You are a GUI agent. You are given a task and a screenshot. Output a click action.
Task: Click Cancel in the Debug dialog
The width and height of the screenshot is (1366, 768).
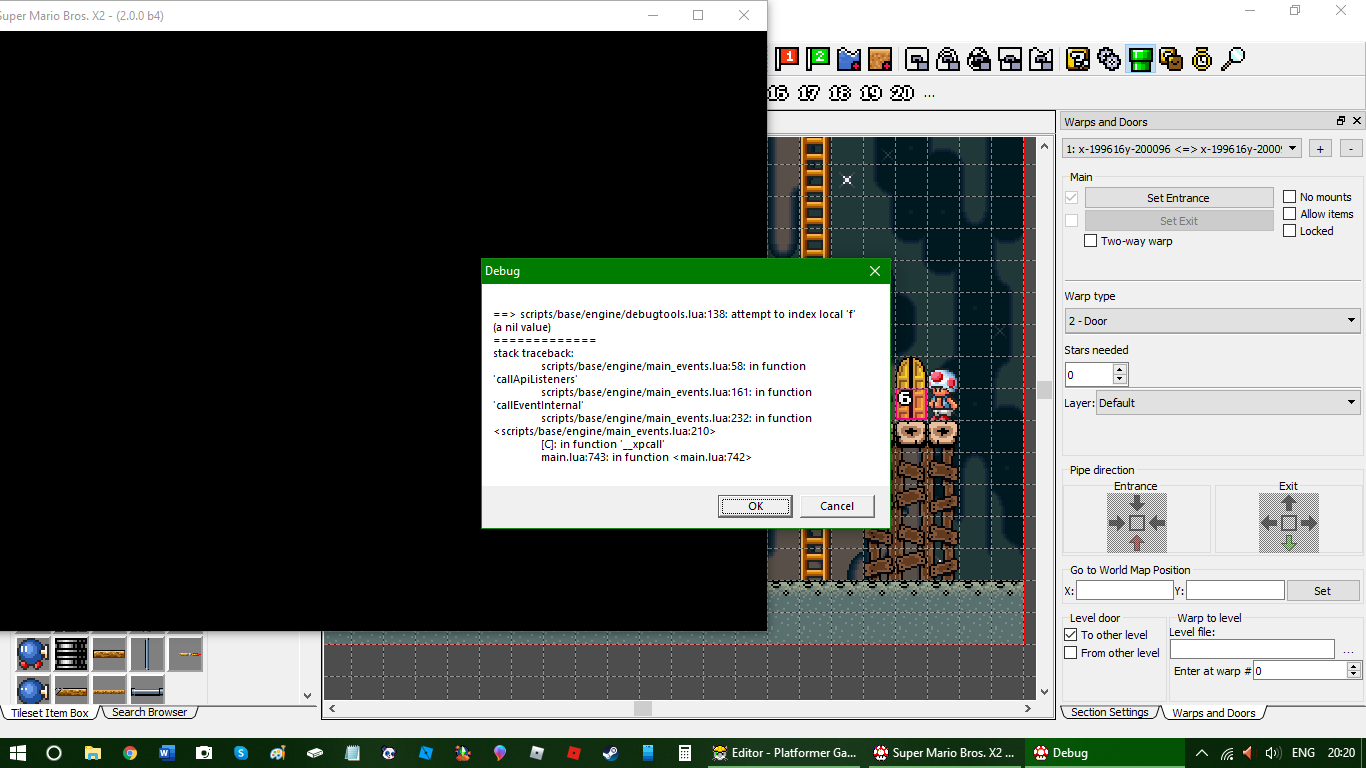tap(837, 506)
